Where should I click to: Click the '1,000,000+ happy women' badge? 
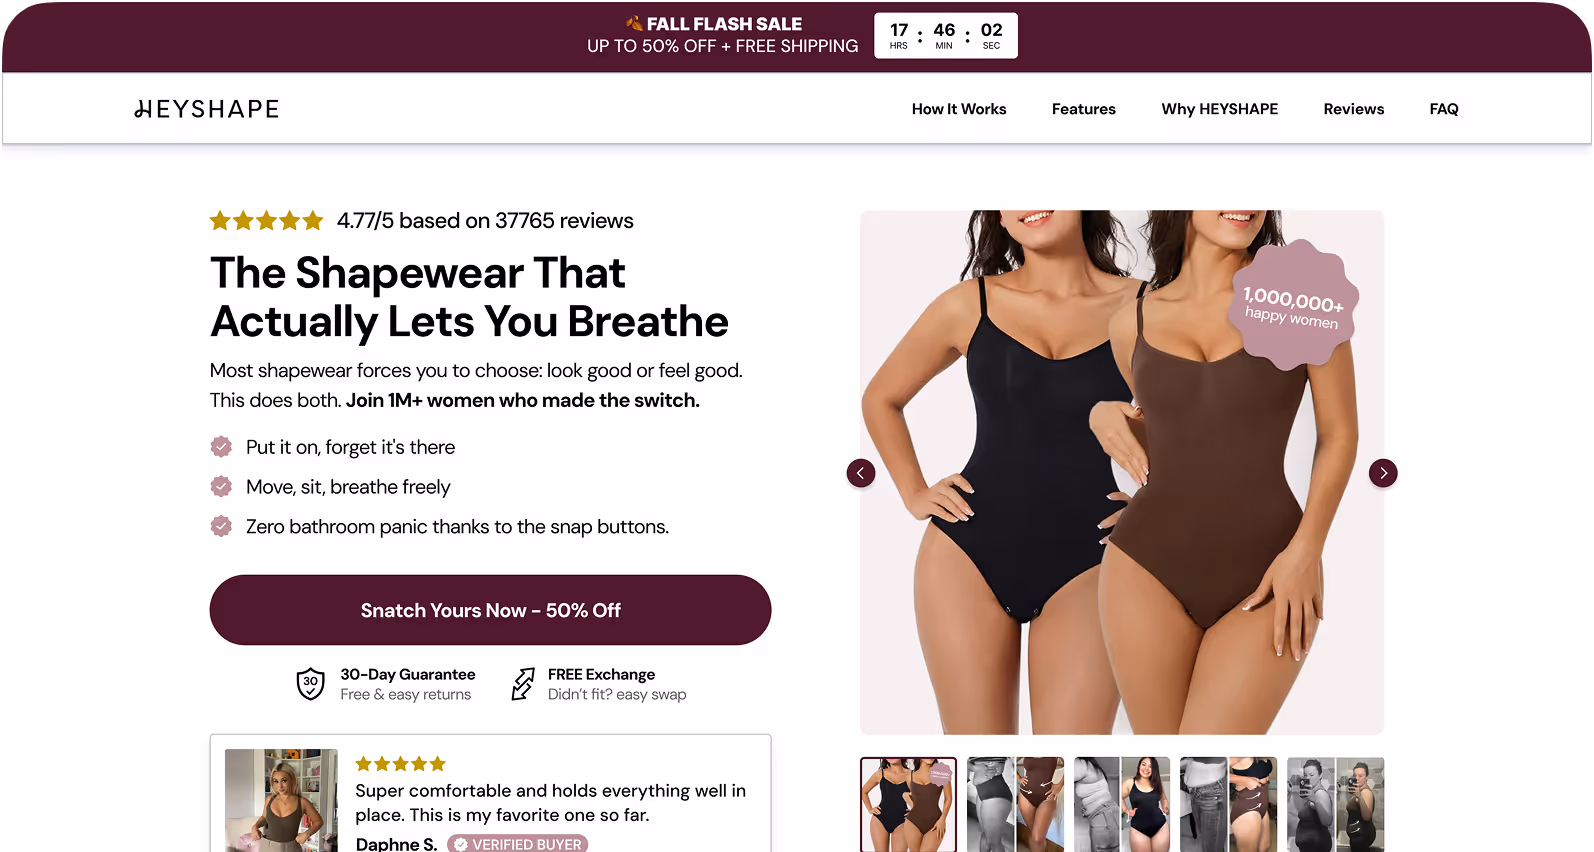pos(1292,305)
